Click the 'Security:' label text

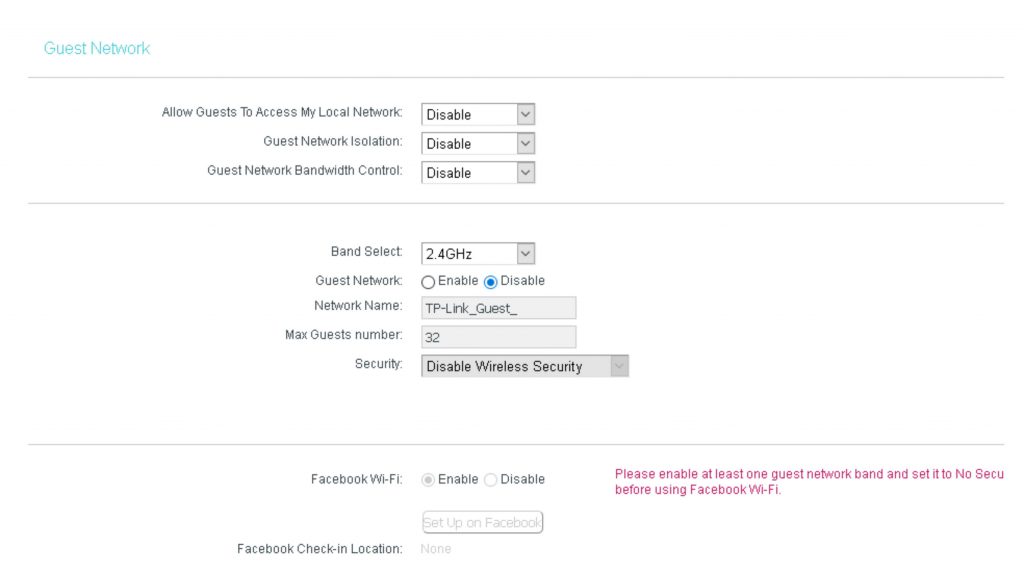coord(378,364)
